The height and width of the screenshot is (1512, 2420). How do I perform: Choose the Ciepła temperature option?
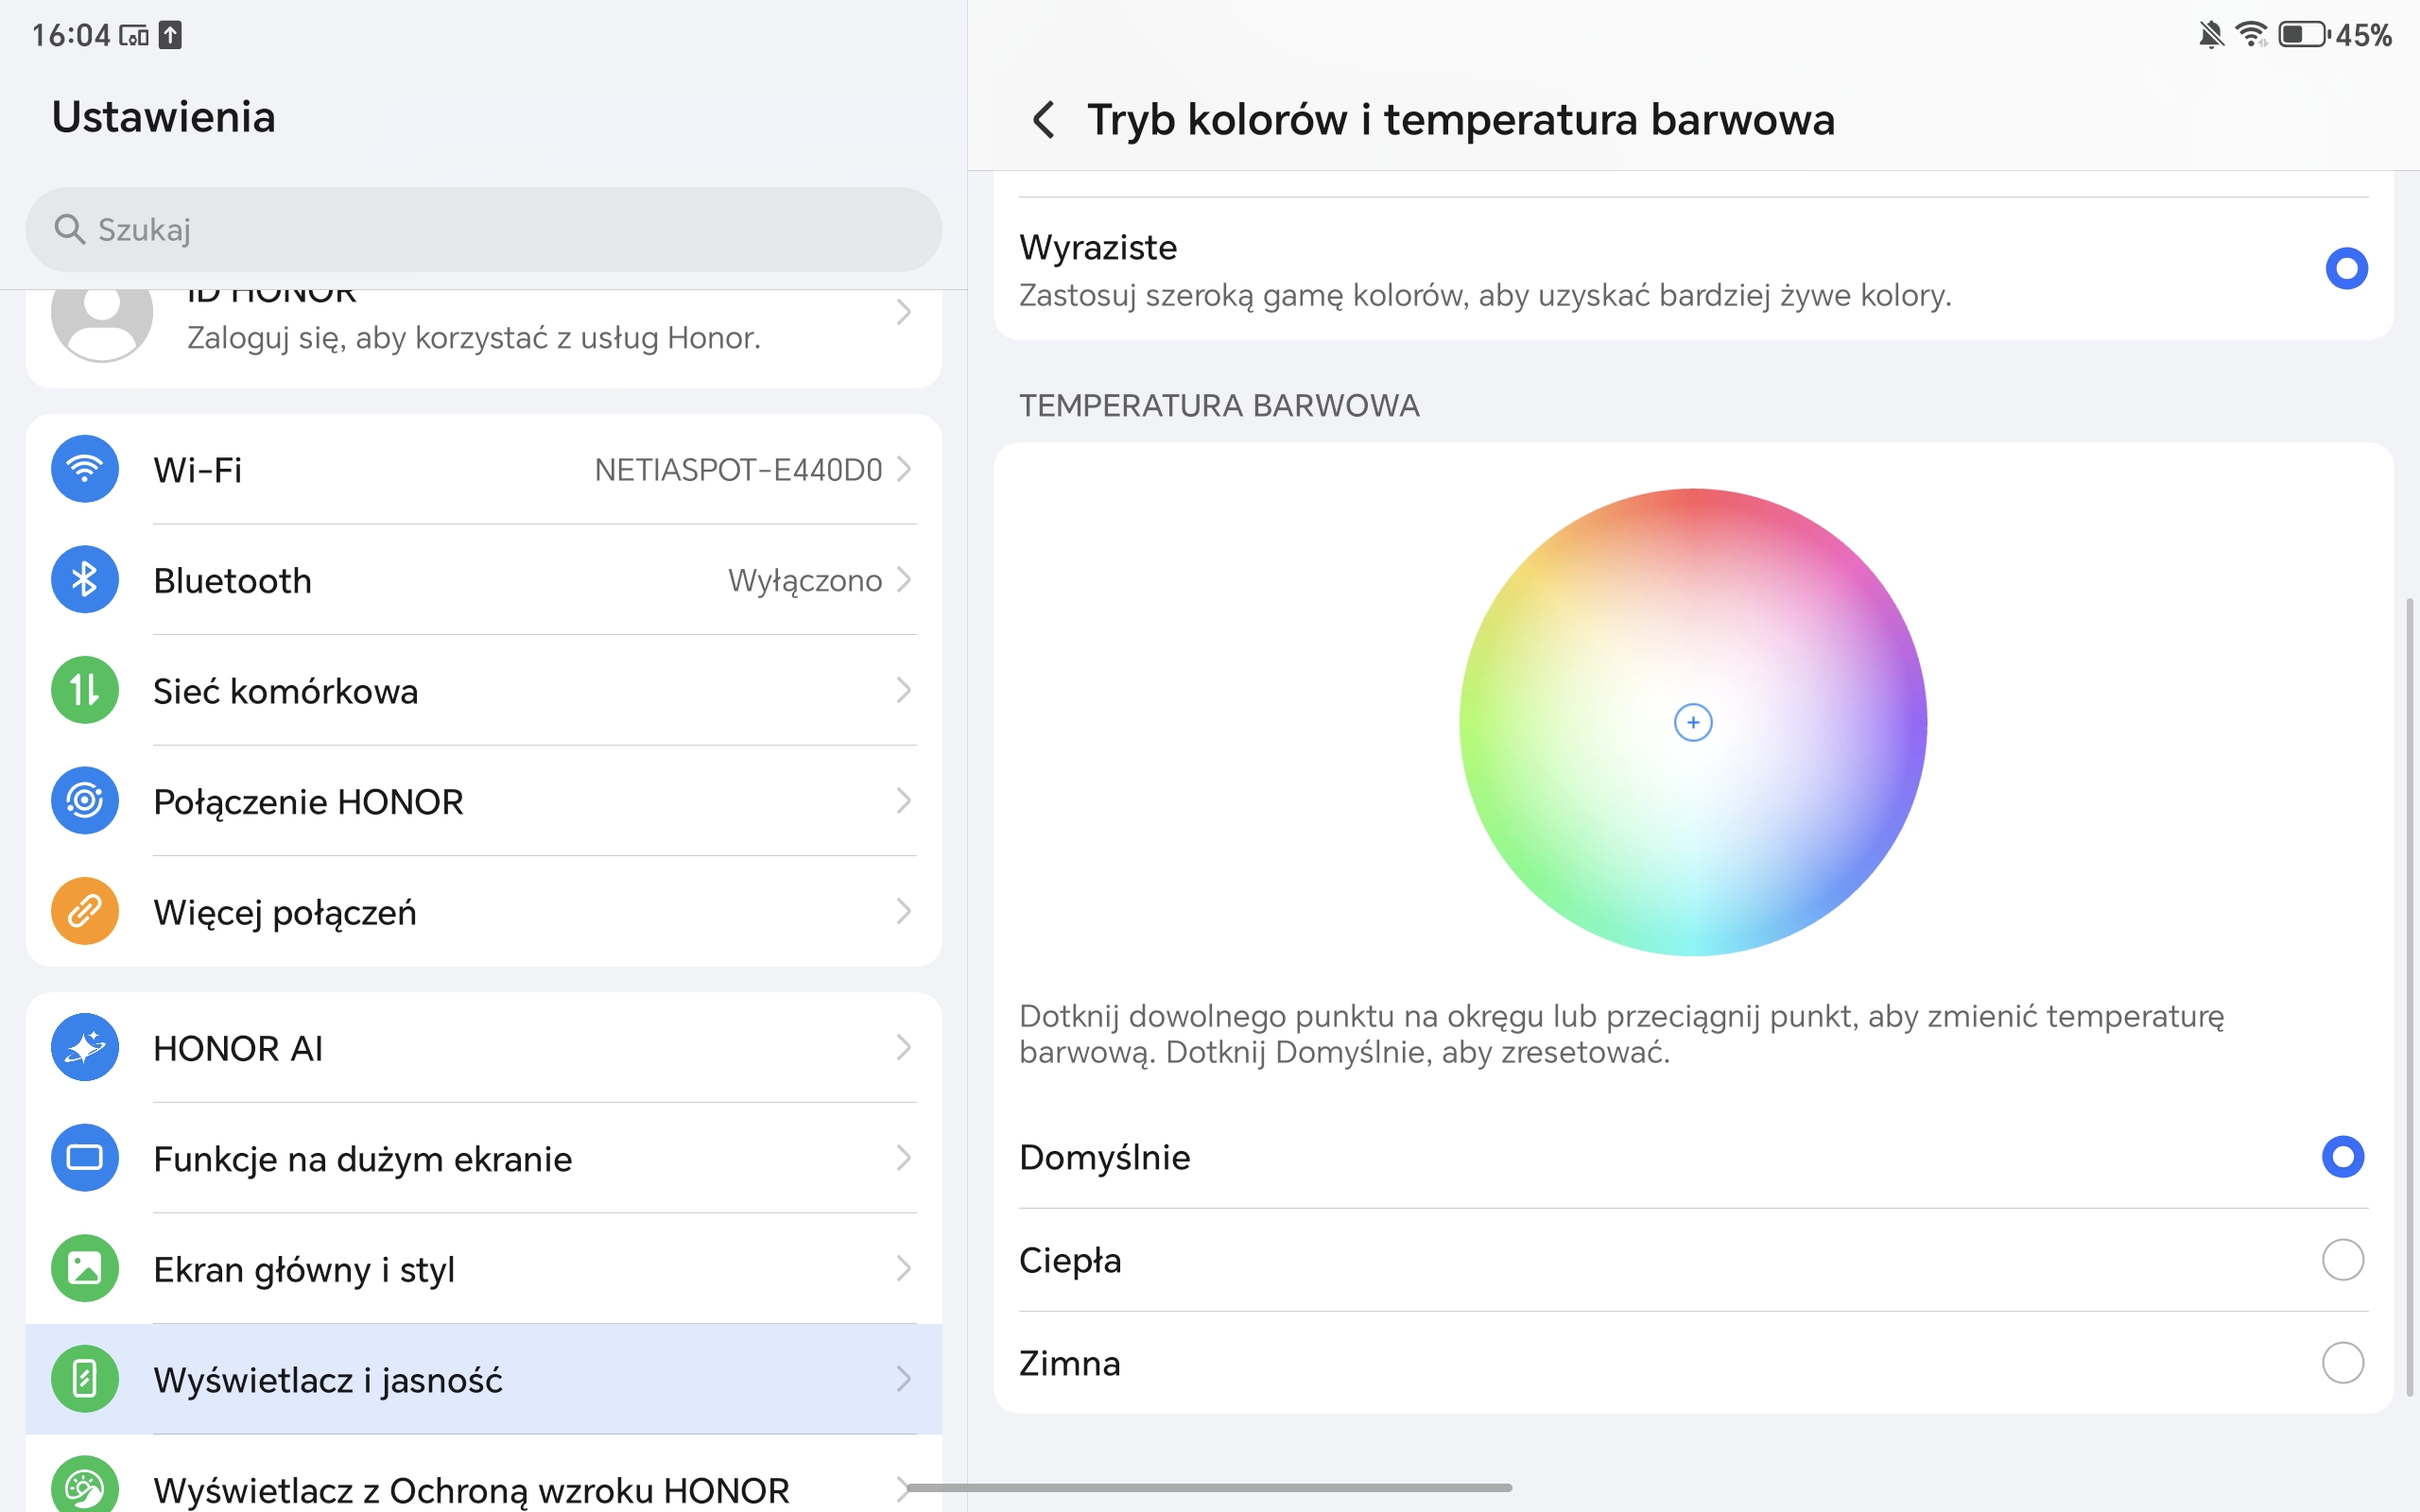click(x=2342, y=1260)
